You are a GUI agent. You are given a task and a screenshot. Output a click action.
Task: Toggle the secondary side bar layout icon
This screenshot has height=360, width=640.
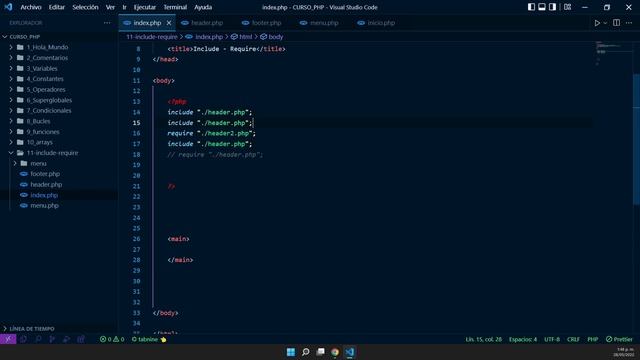click(552, 7)
